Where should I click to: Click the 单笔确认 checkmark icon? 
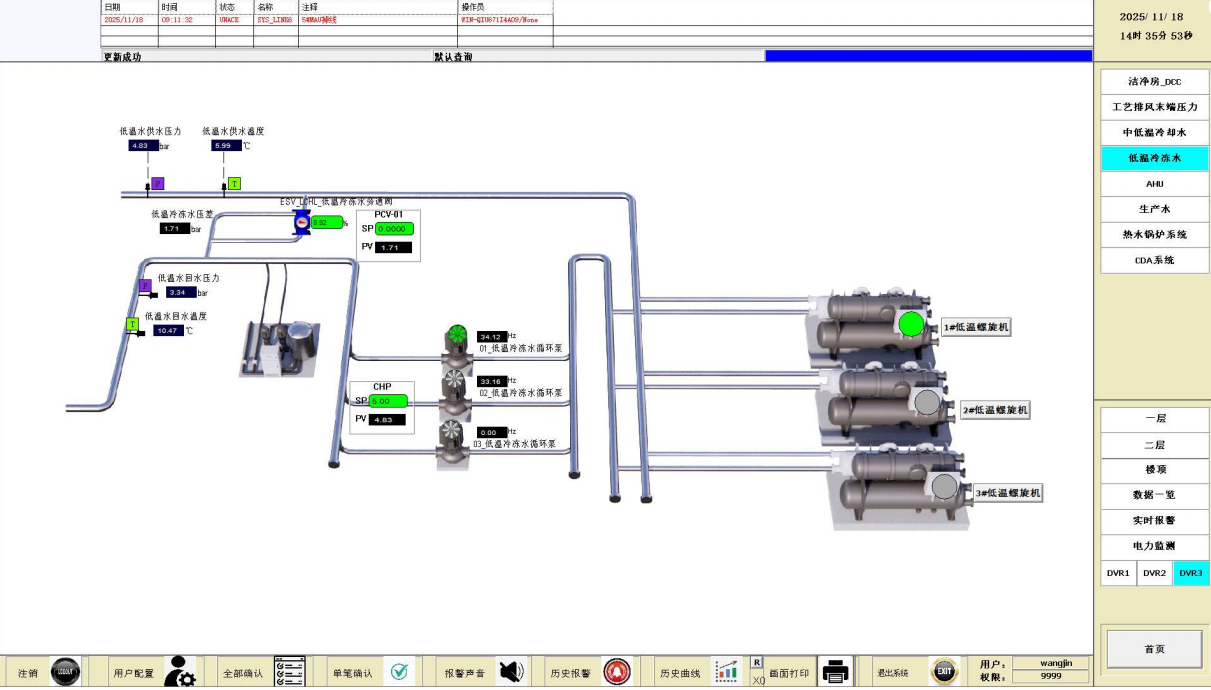[400, 672]
